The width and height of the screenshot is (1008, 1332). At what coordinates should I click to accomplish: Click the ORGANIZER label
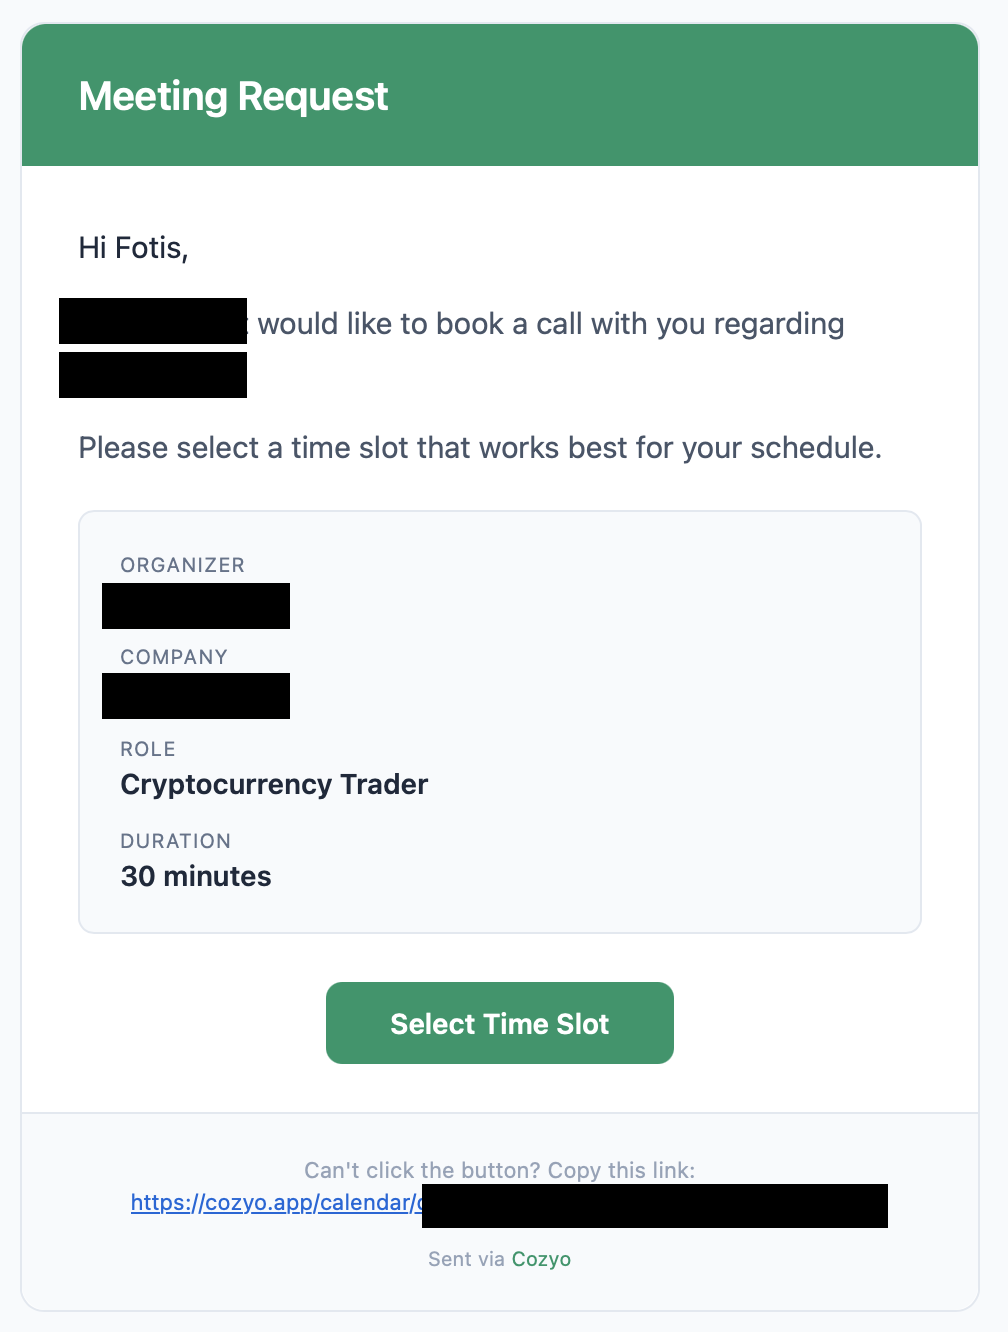point(182,565)
